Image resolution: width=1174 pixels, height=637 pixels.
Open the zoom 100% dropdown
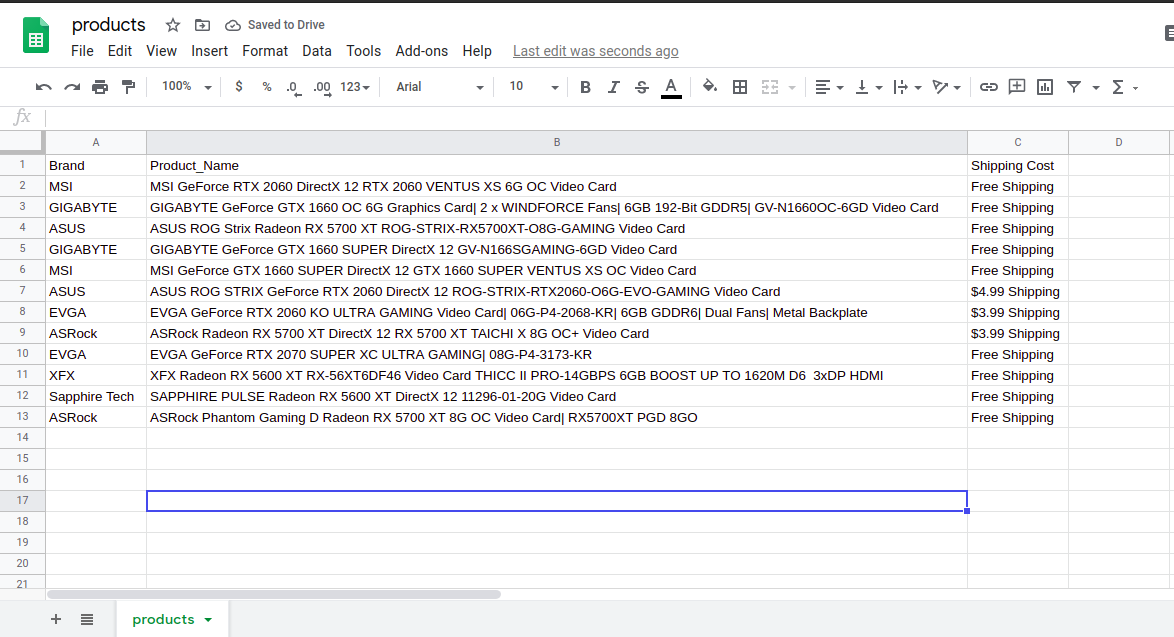(187, 87)
